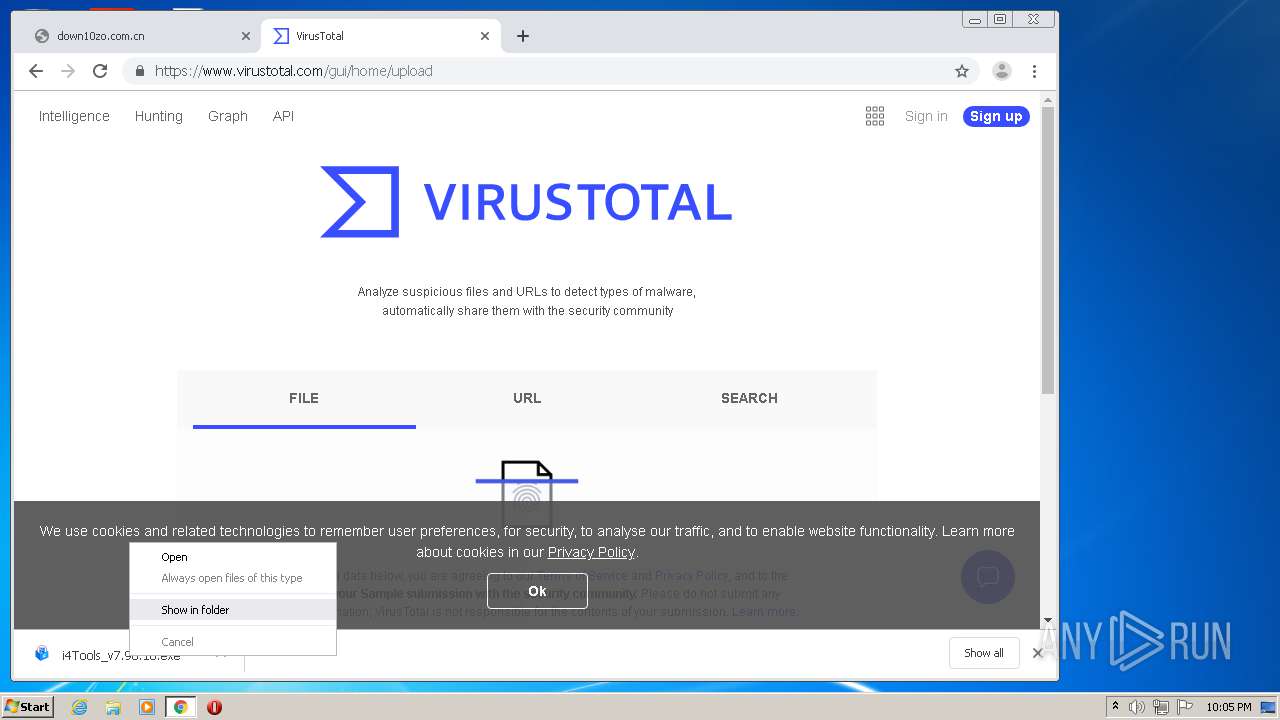The width and height of the screenshot is (1280, 720).
Task: Click the Opera taskbar icon
Action: point(214,707)
